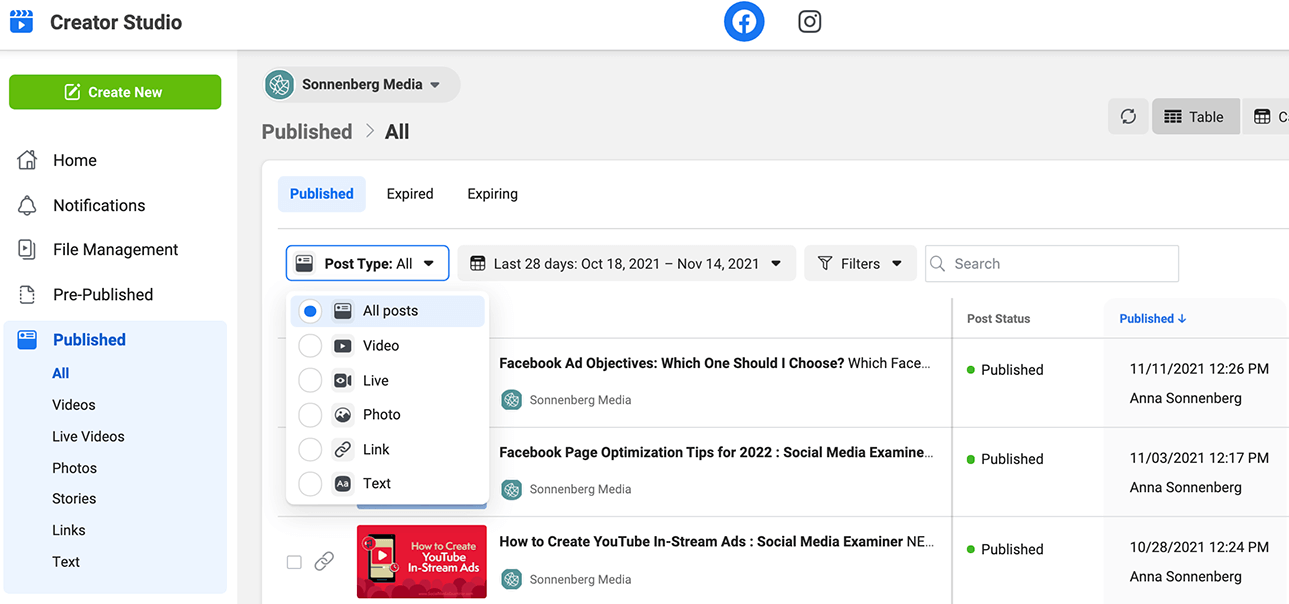Click the Published section icon in sidebar
Viewport: 1289px width, 604px height.
click(x=27, y=340)
